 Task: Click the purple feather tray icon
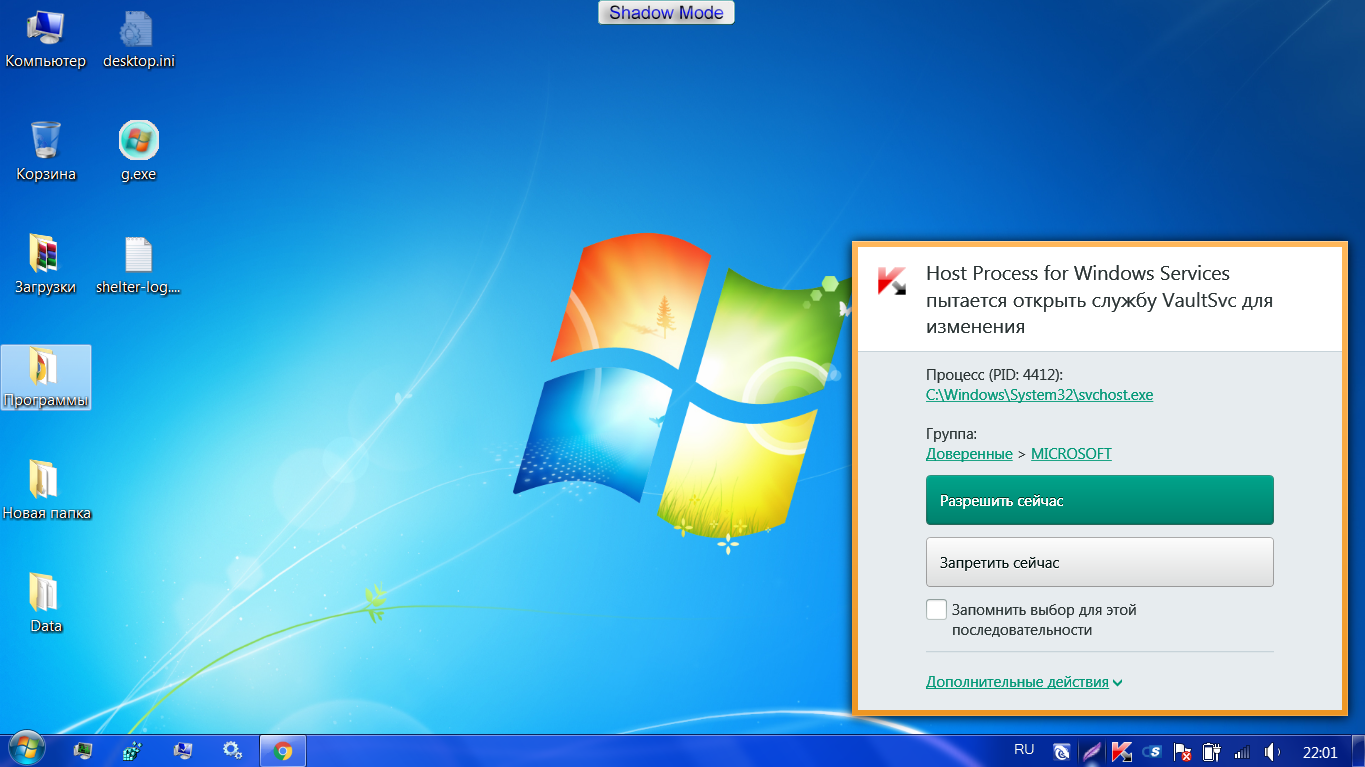pyautogui.click(x=1093, y=751)
